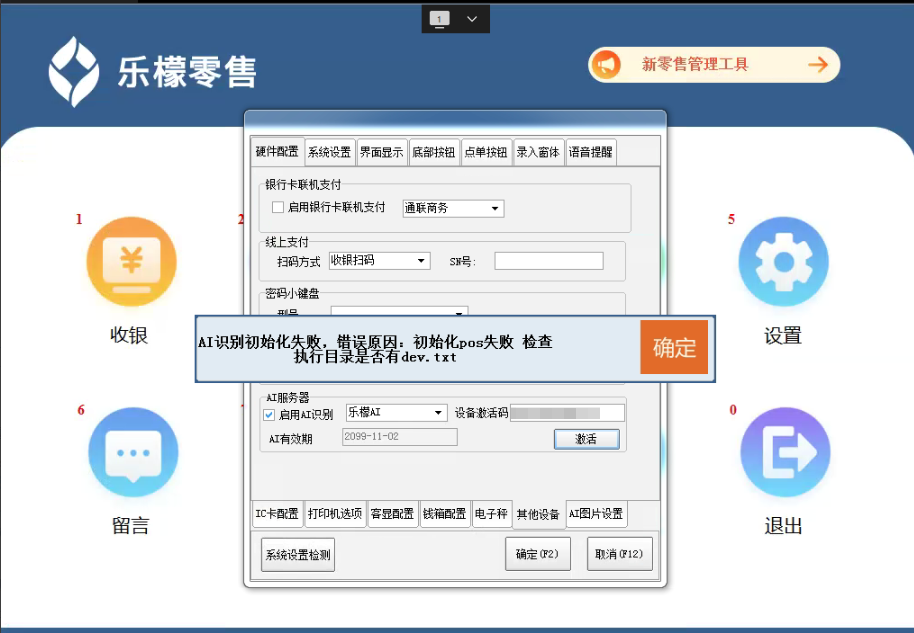Viewport: 914px width, 633px height.
Task: Click the monitor icon at top
Action: pyautogui.click(x=440, y=19)
